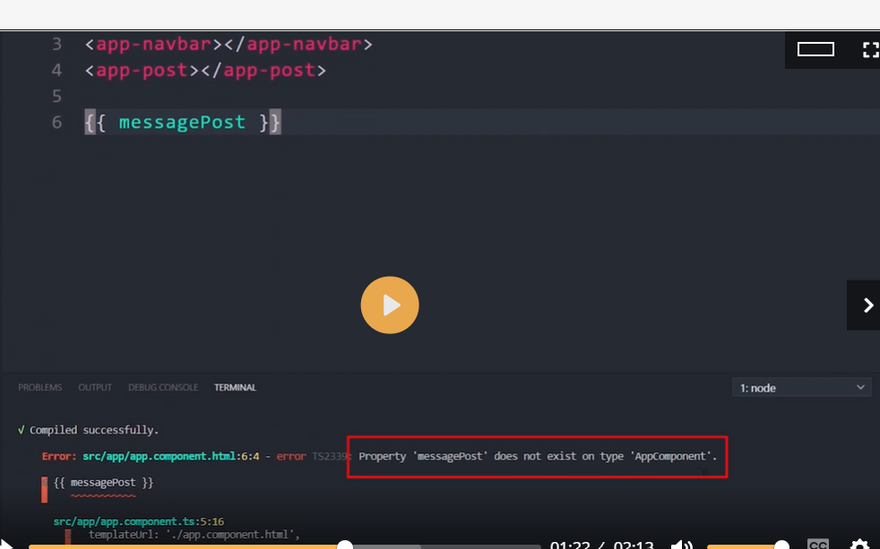
Task: Open the src/app/app.component.html:6:4 error link
Action: [x=173, y=456]
